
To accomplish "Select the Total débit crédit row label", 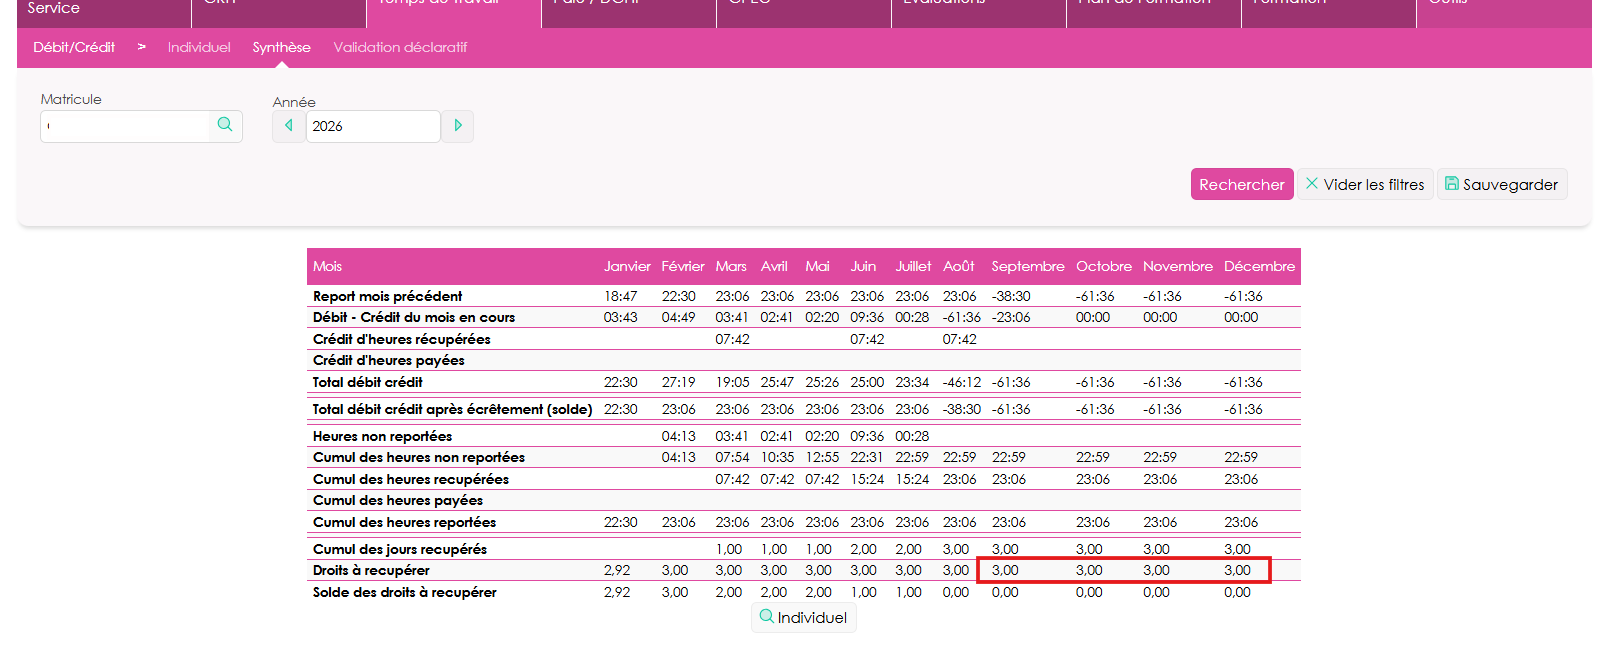I will (367, 382).
